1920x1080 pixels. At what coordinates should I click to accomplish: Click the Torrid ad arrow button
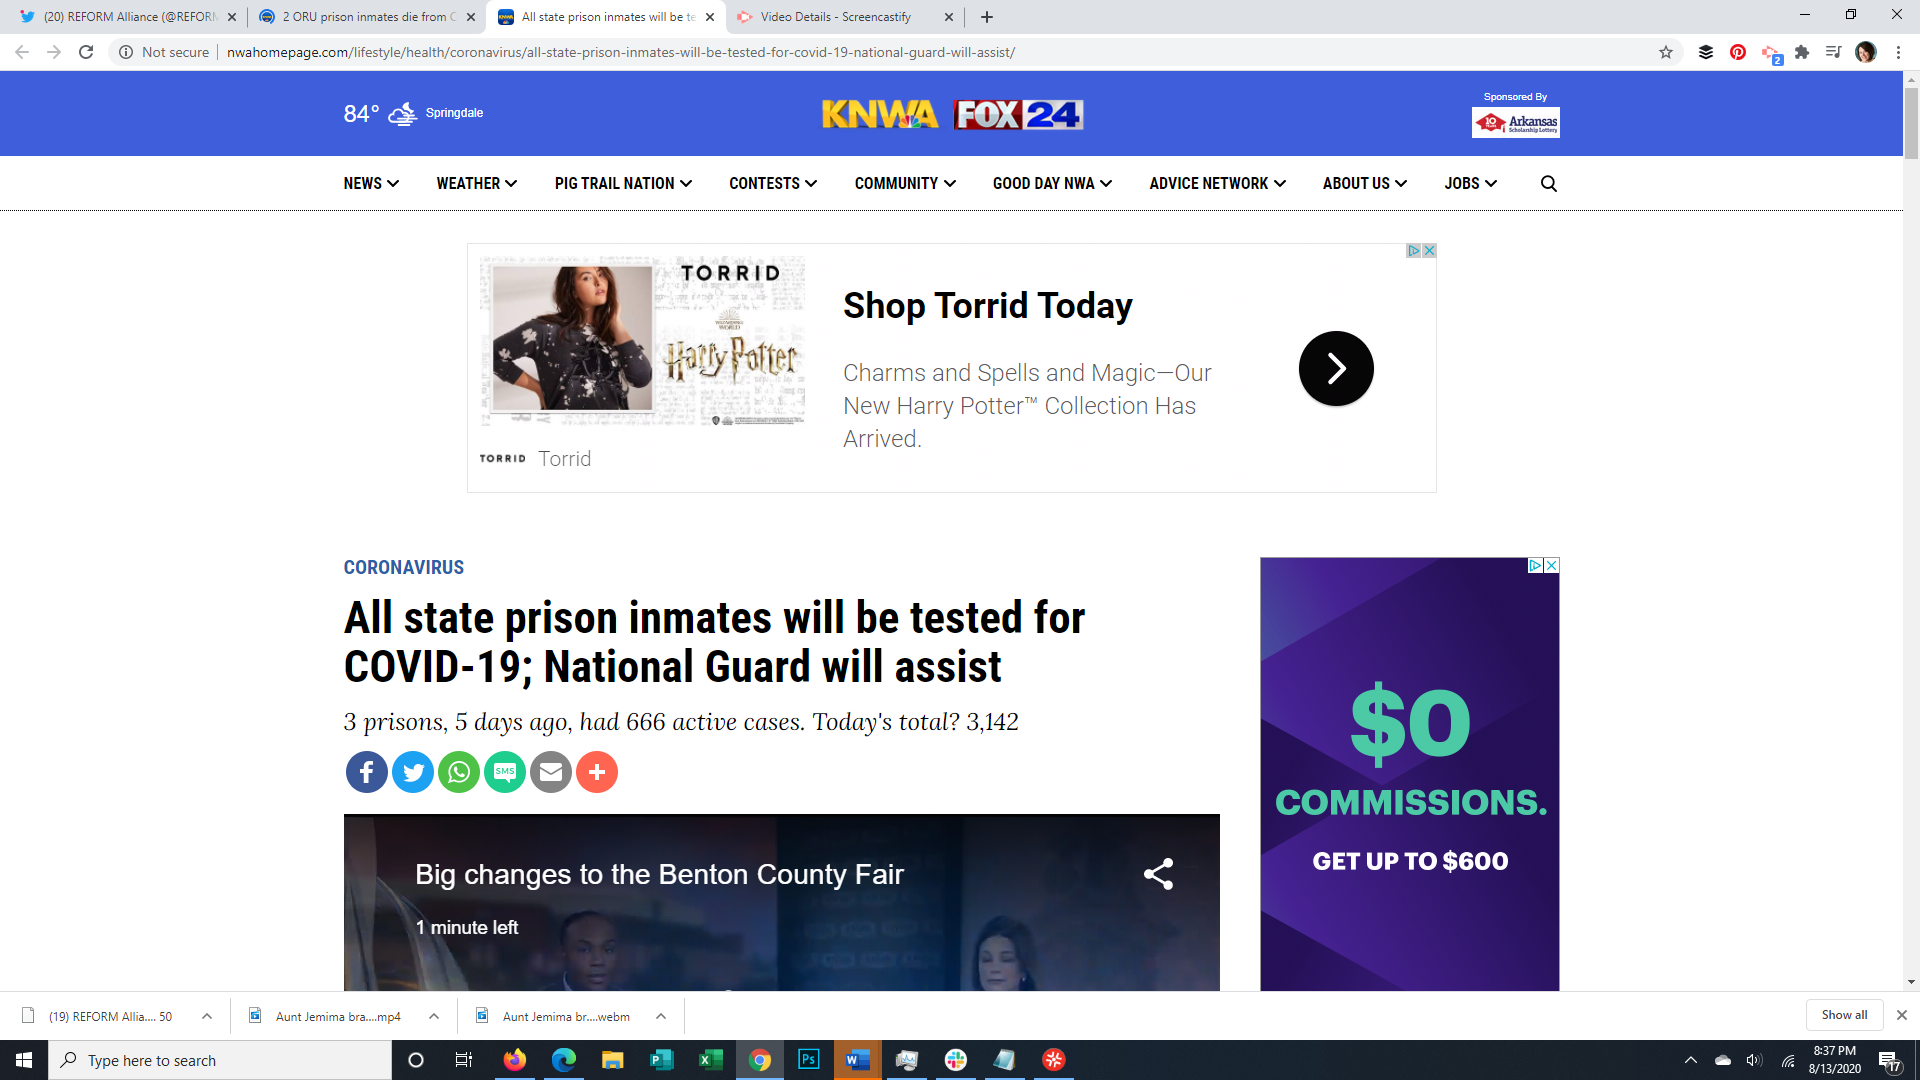1336,368
